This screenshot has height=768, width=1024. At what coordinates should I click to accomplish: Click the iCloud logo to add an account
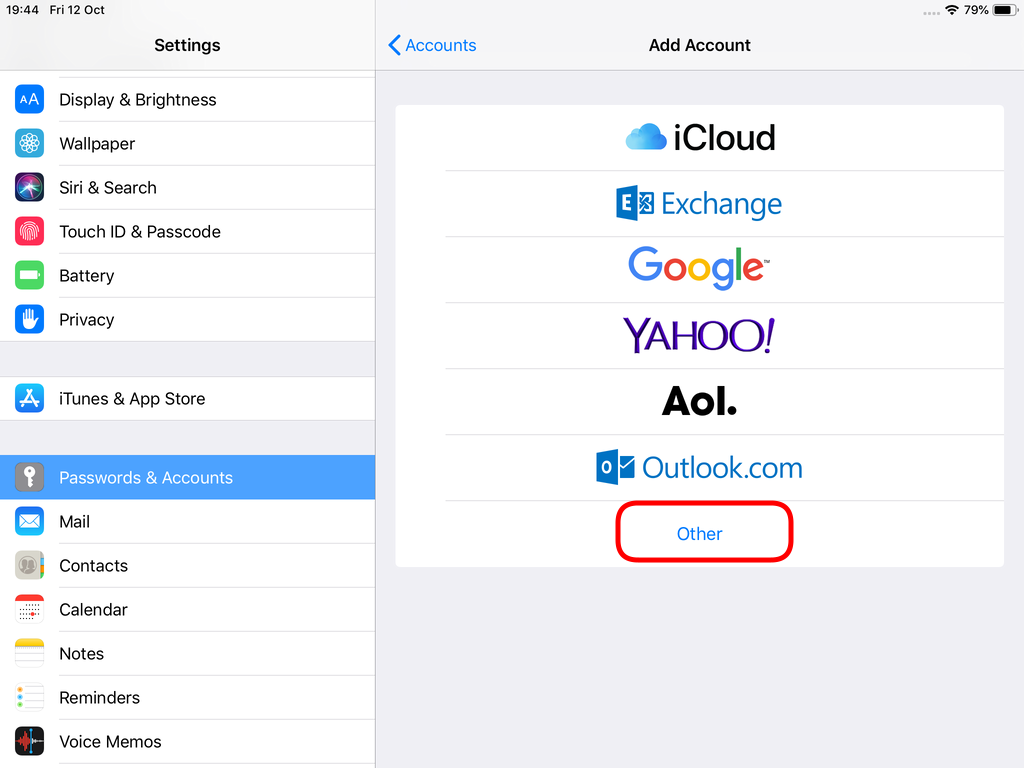699,137
